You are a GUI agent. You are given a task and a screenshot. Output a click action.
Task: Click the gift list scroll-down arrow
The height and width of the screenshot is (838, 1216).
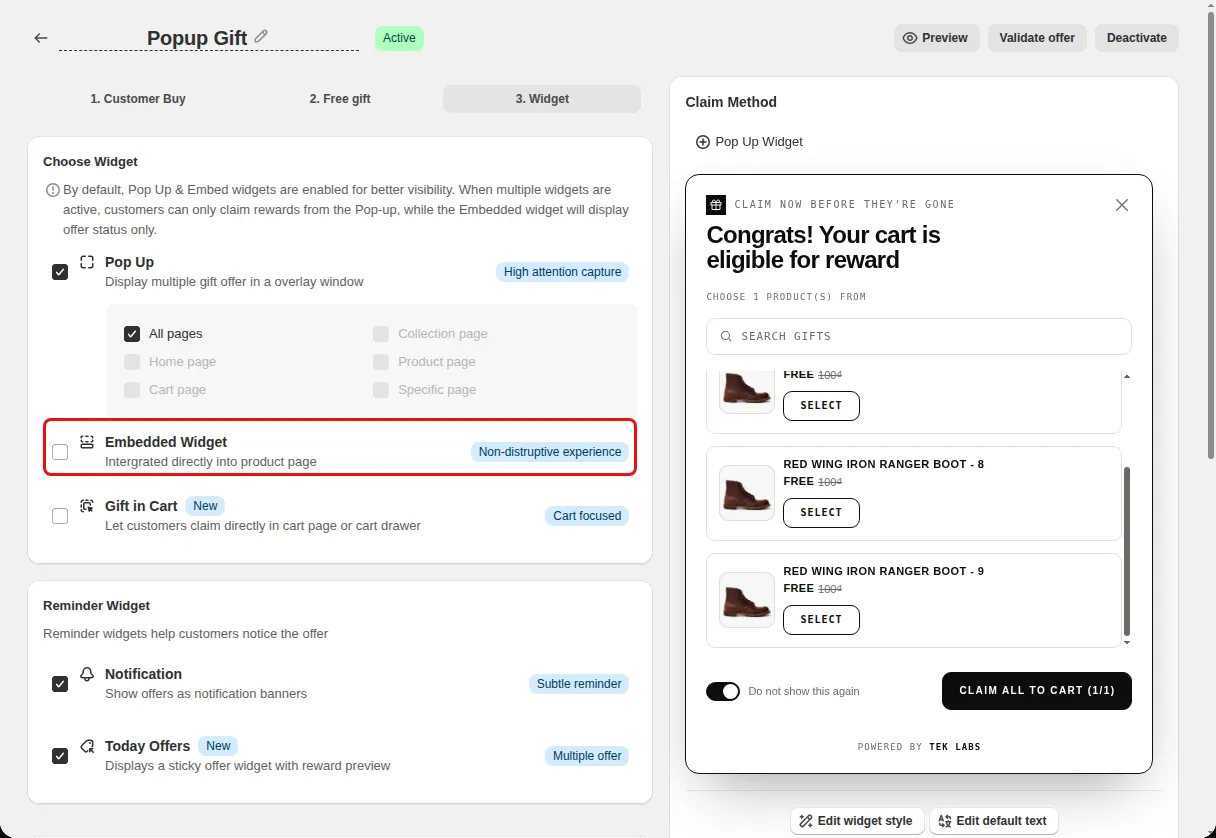(1127, 642)
